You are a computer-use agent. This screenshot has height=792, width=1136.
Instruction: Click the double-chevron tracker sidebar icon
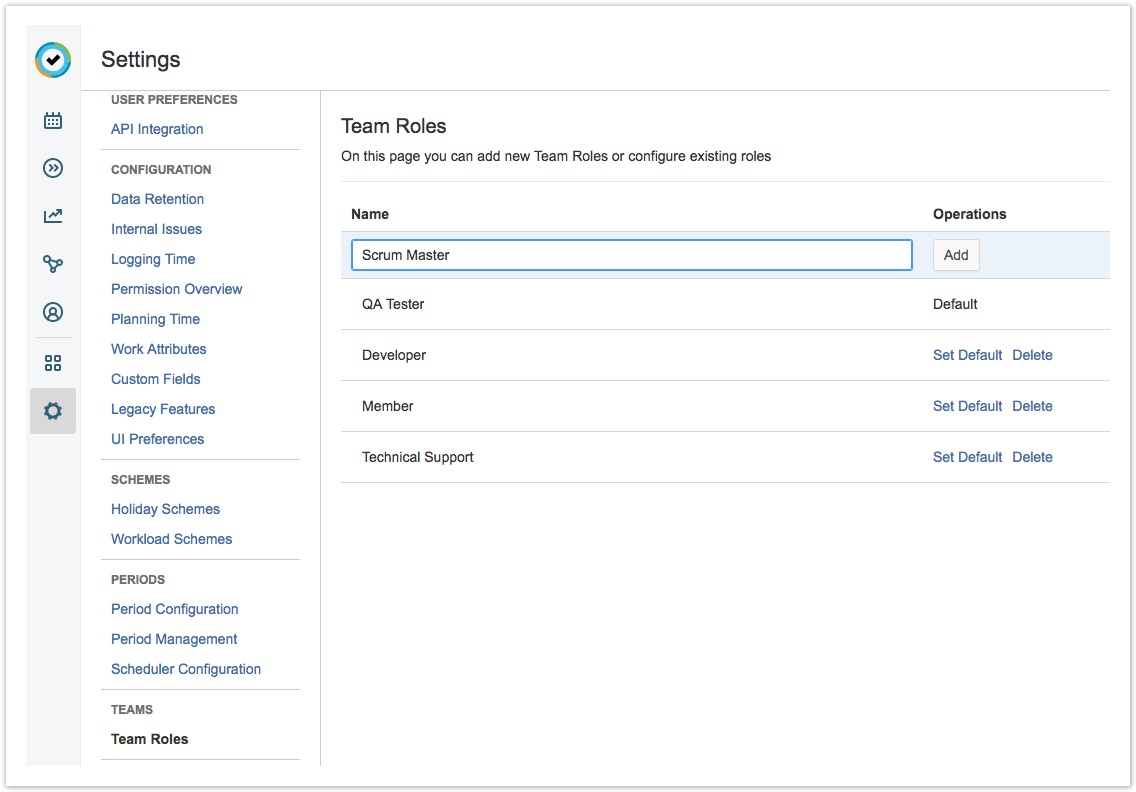[53, 168]
